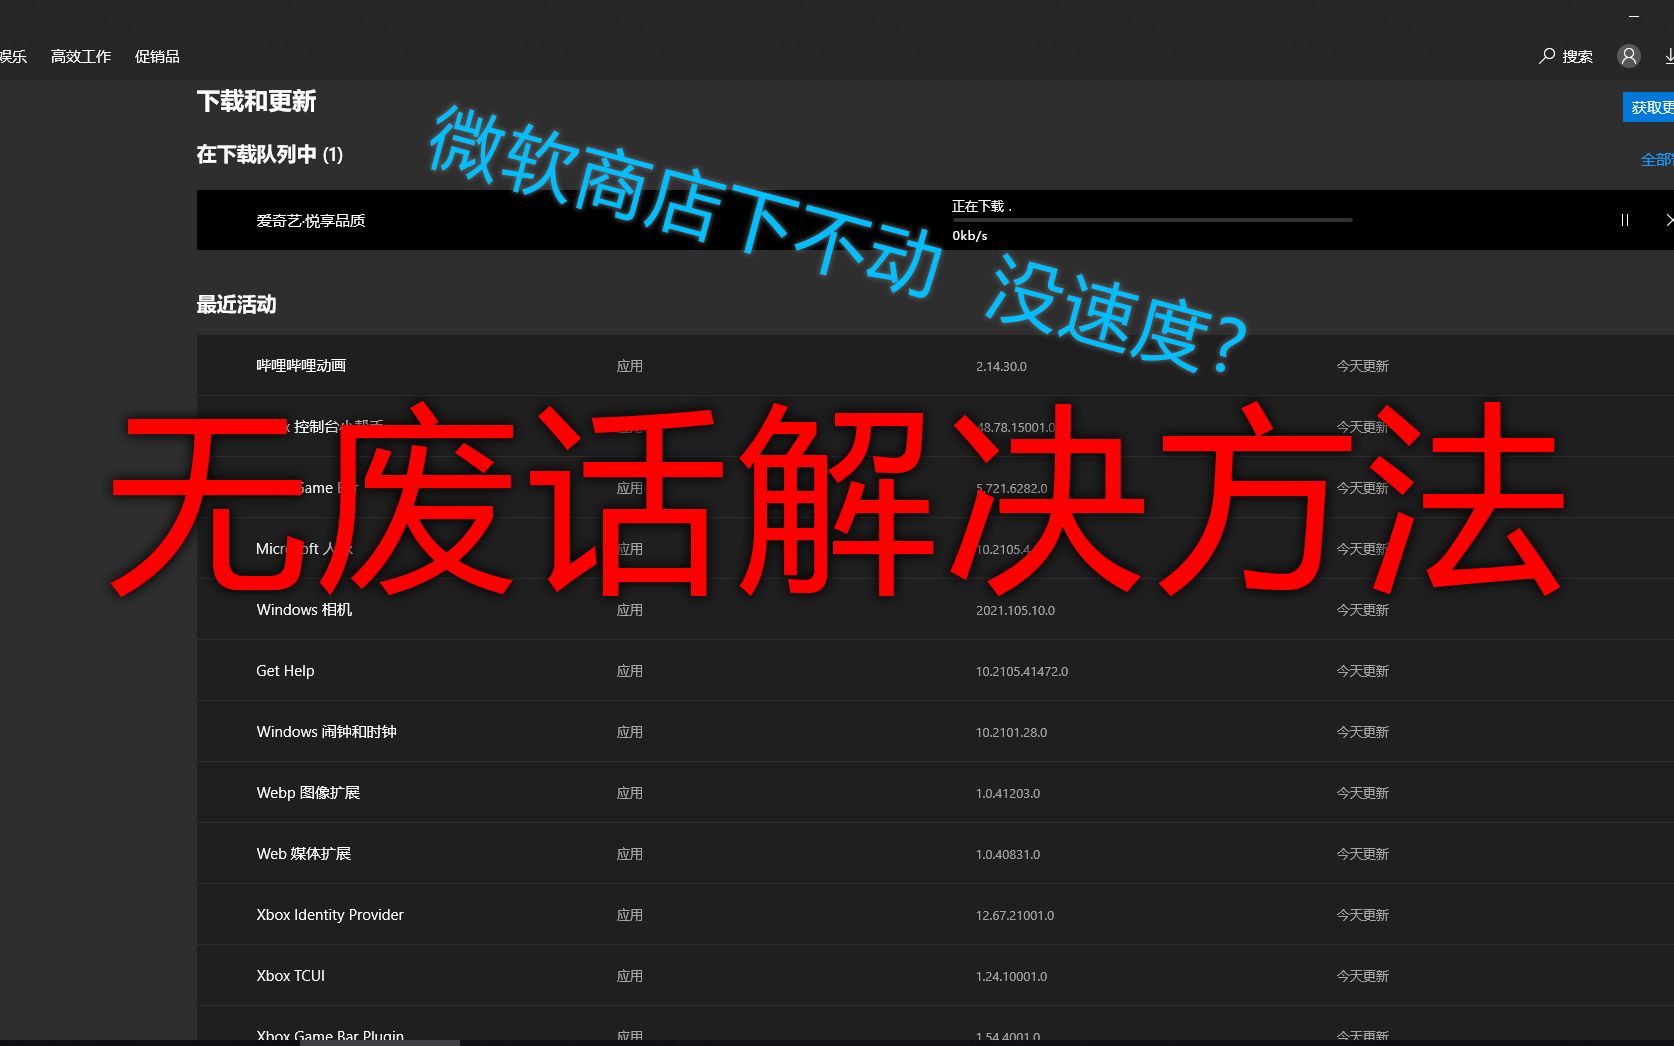Open the Xbox TCUI entry

[290, 975]
